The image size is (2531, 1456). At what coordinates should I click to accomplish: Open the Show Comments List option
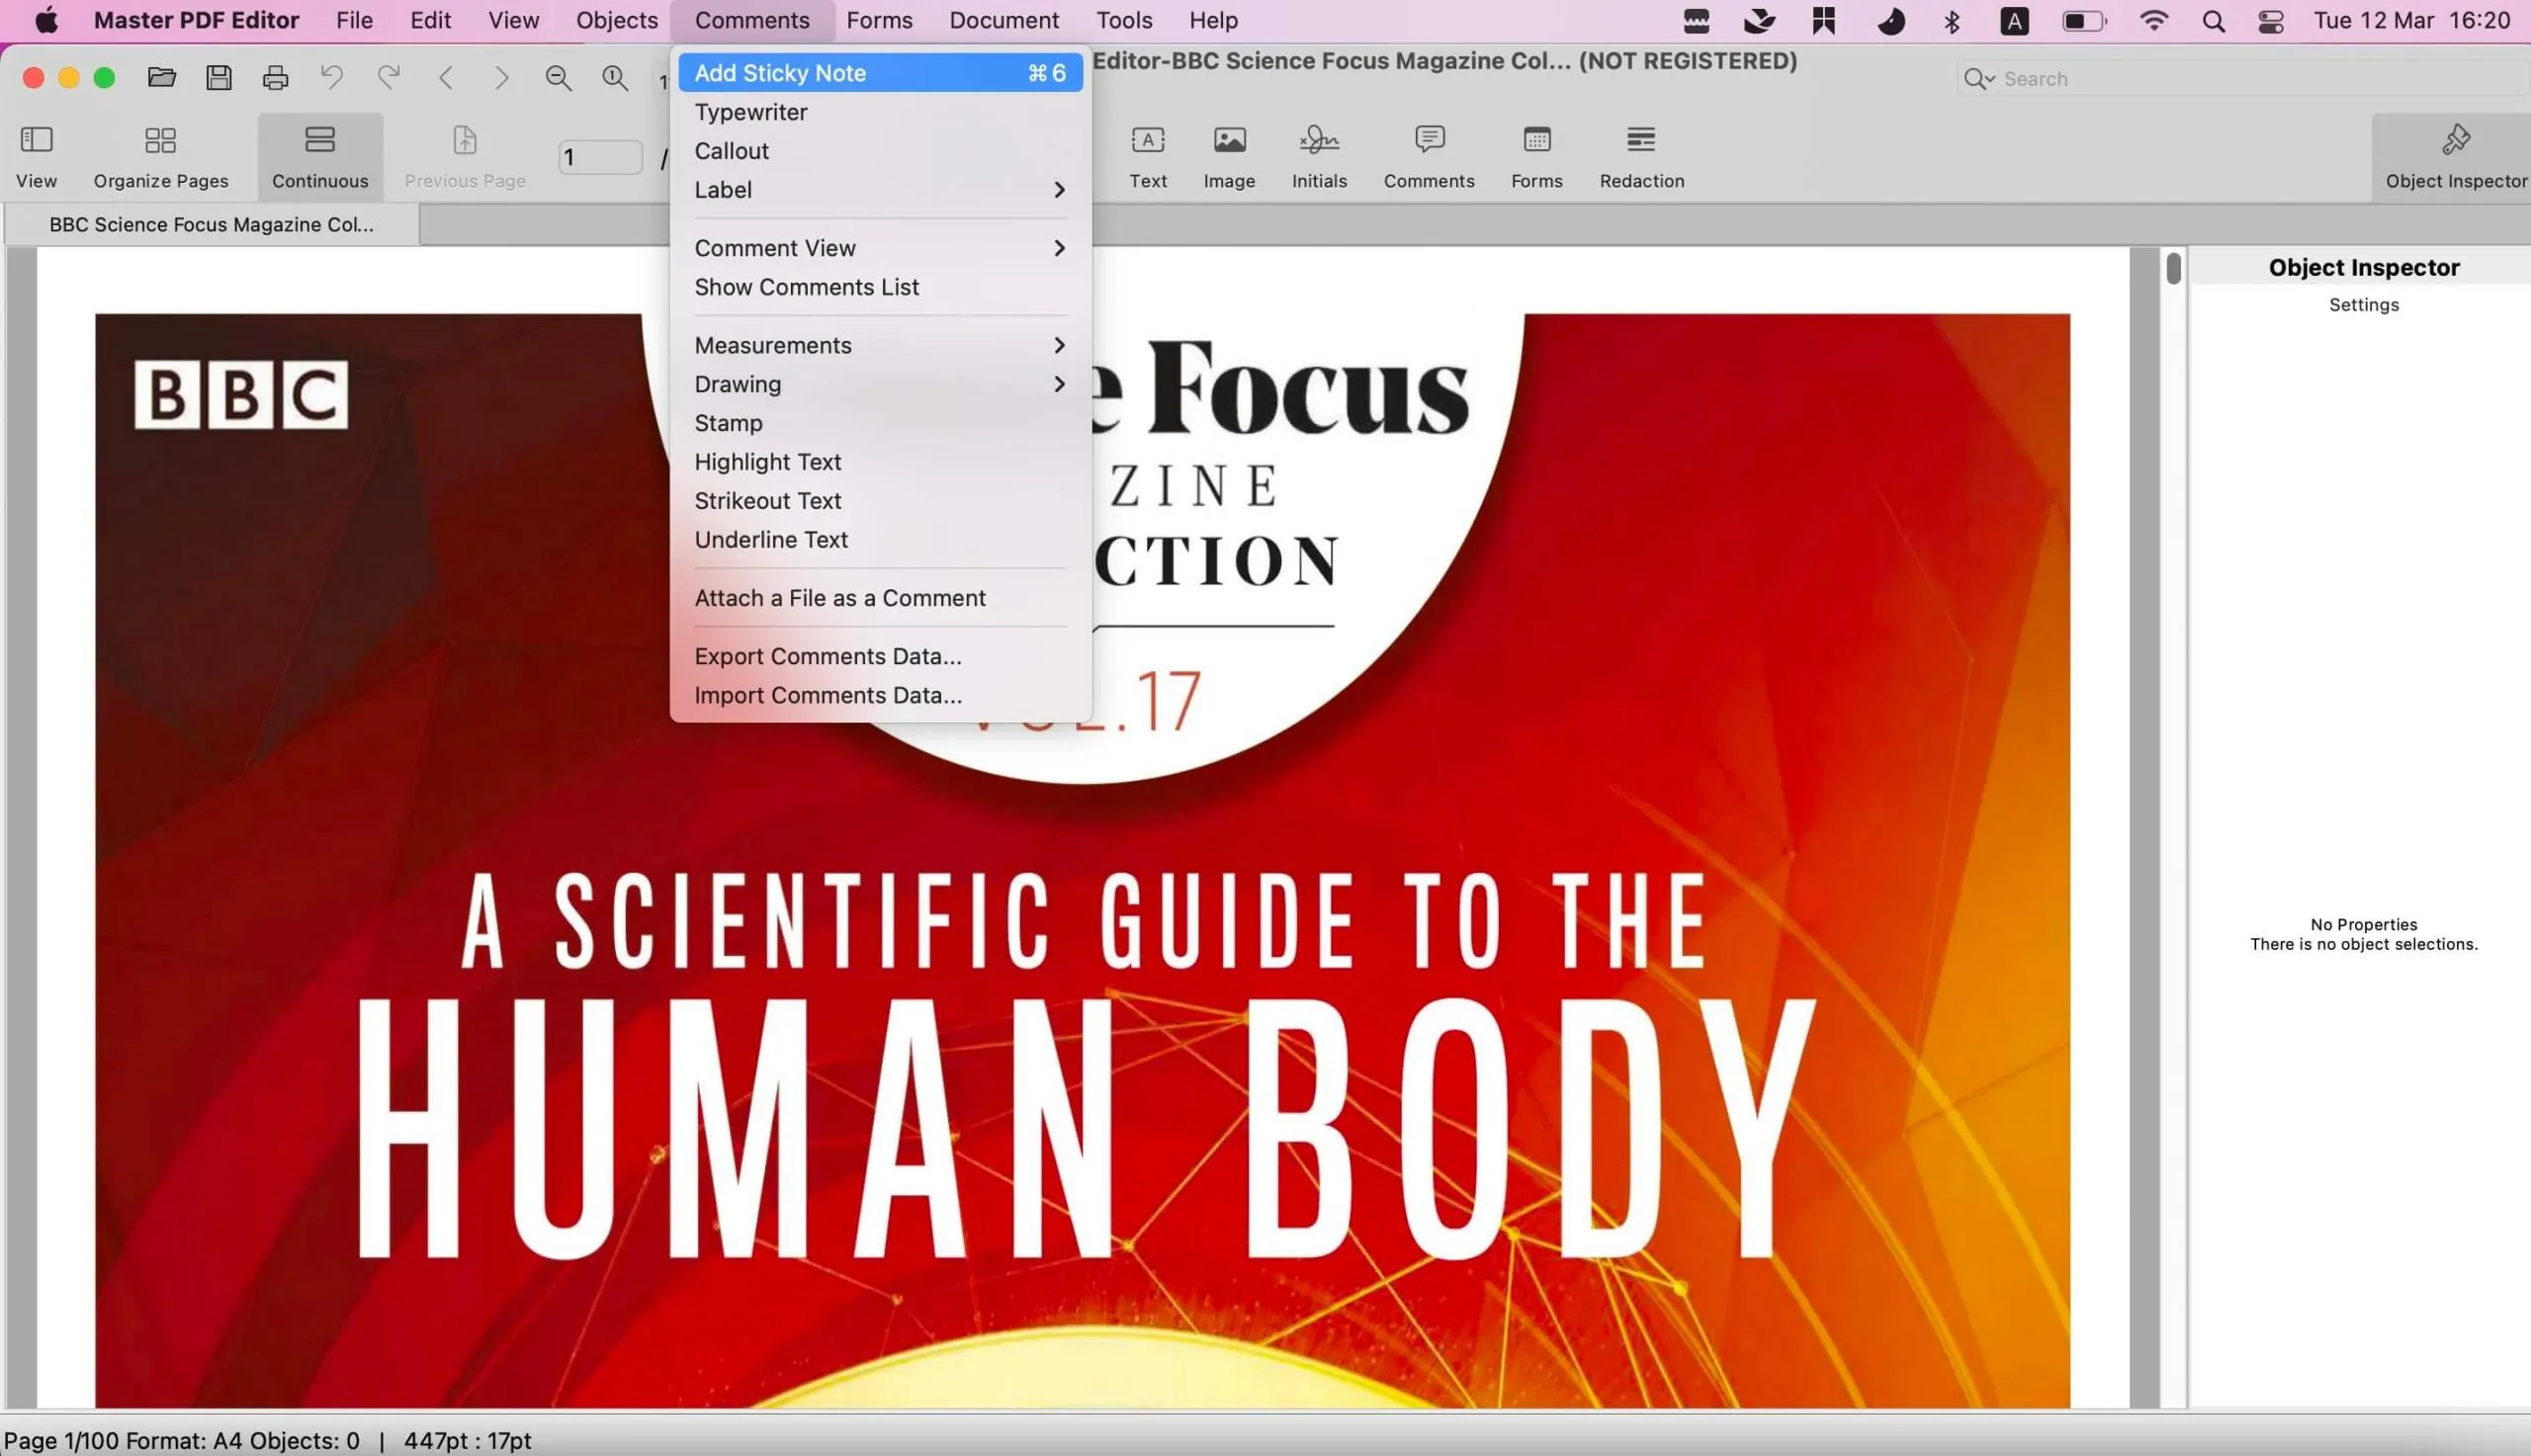[x=807, y=287]
